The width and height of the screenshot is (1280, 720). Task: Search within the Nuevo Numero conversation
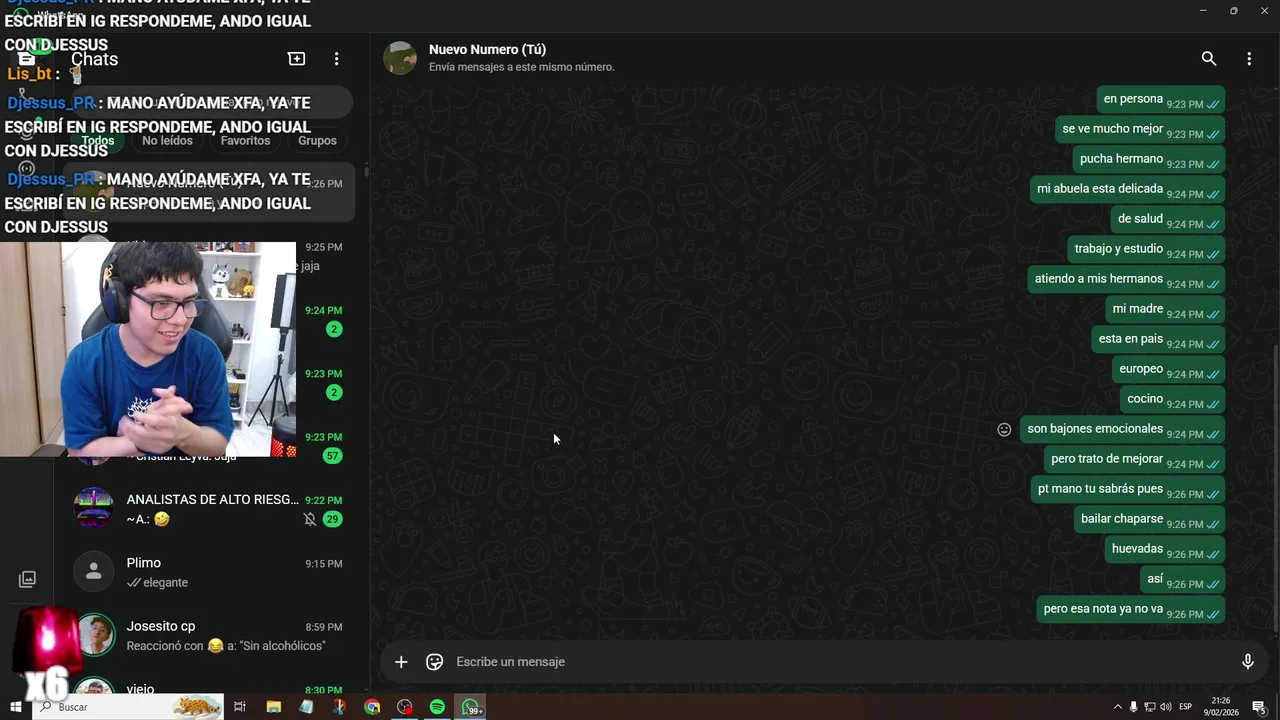pos(1209,59)
